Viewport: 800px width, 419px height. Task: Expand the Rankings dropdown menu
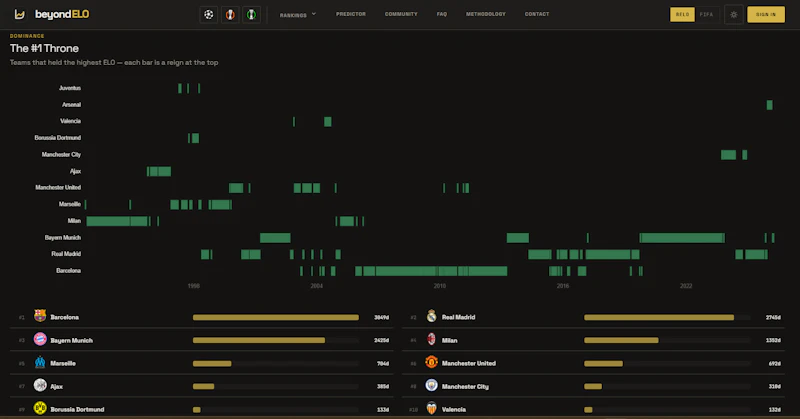click(x=298, y=15)
